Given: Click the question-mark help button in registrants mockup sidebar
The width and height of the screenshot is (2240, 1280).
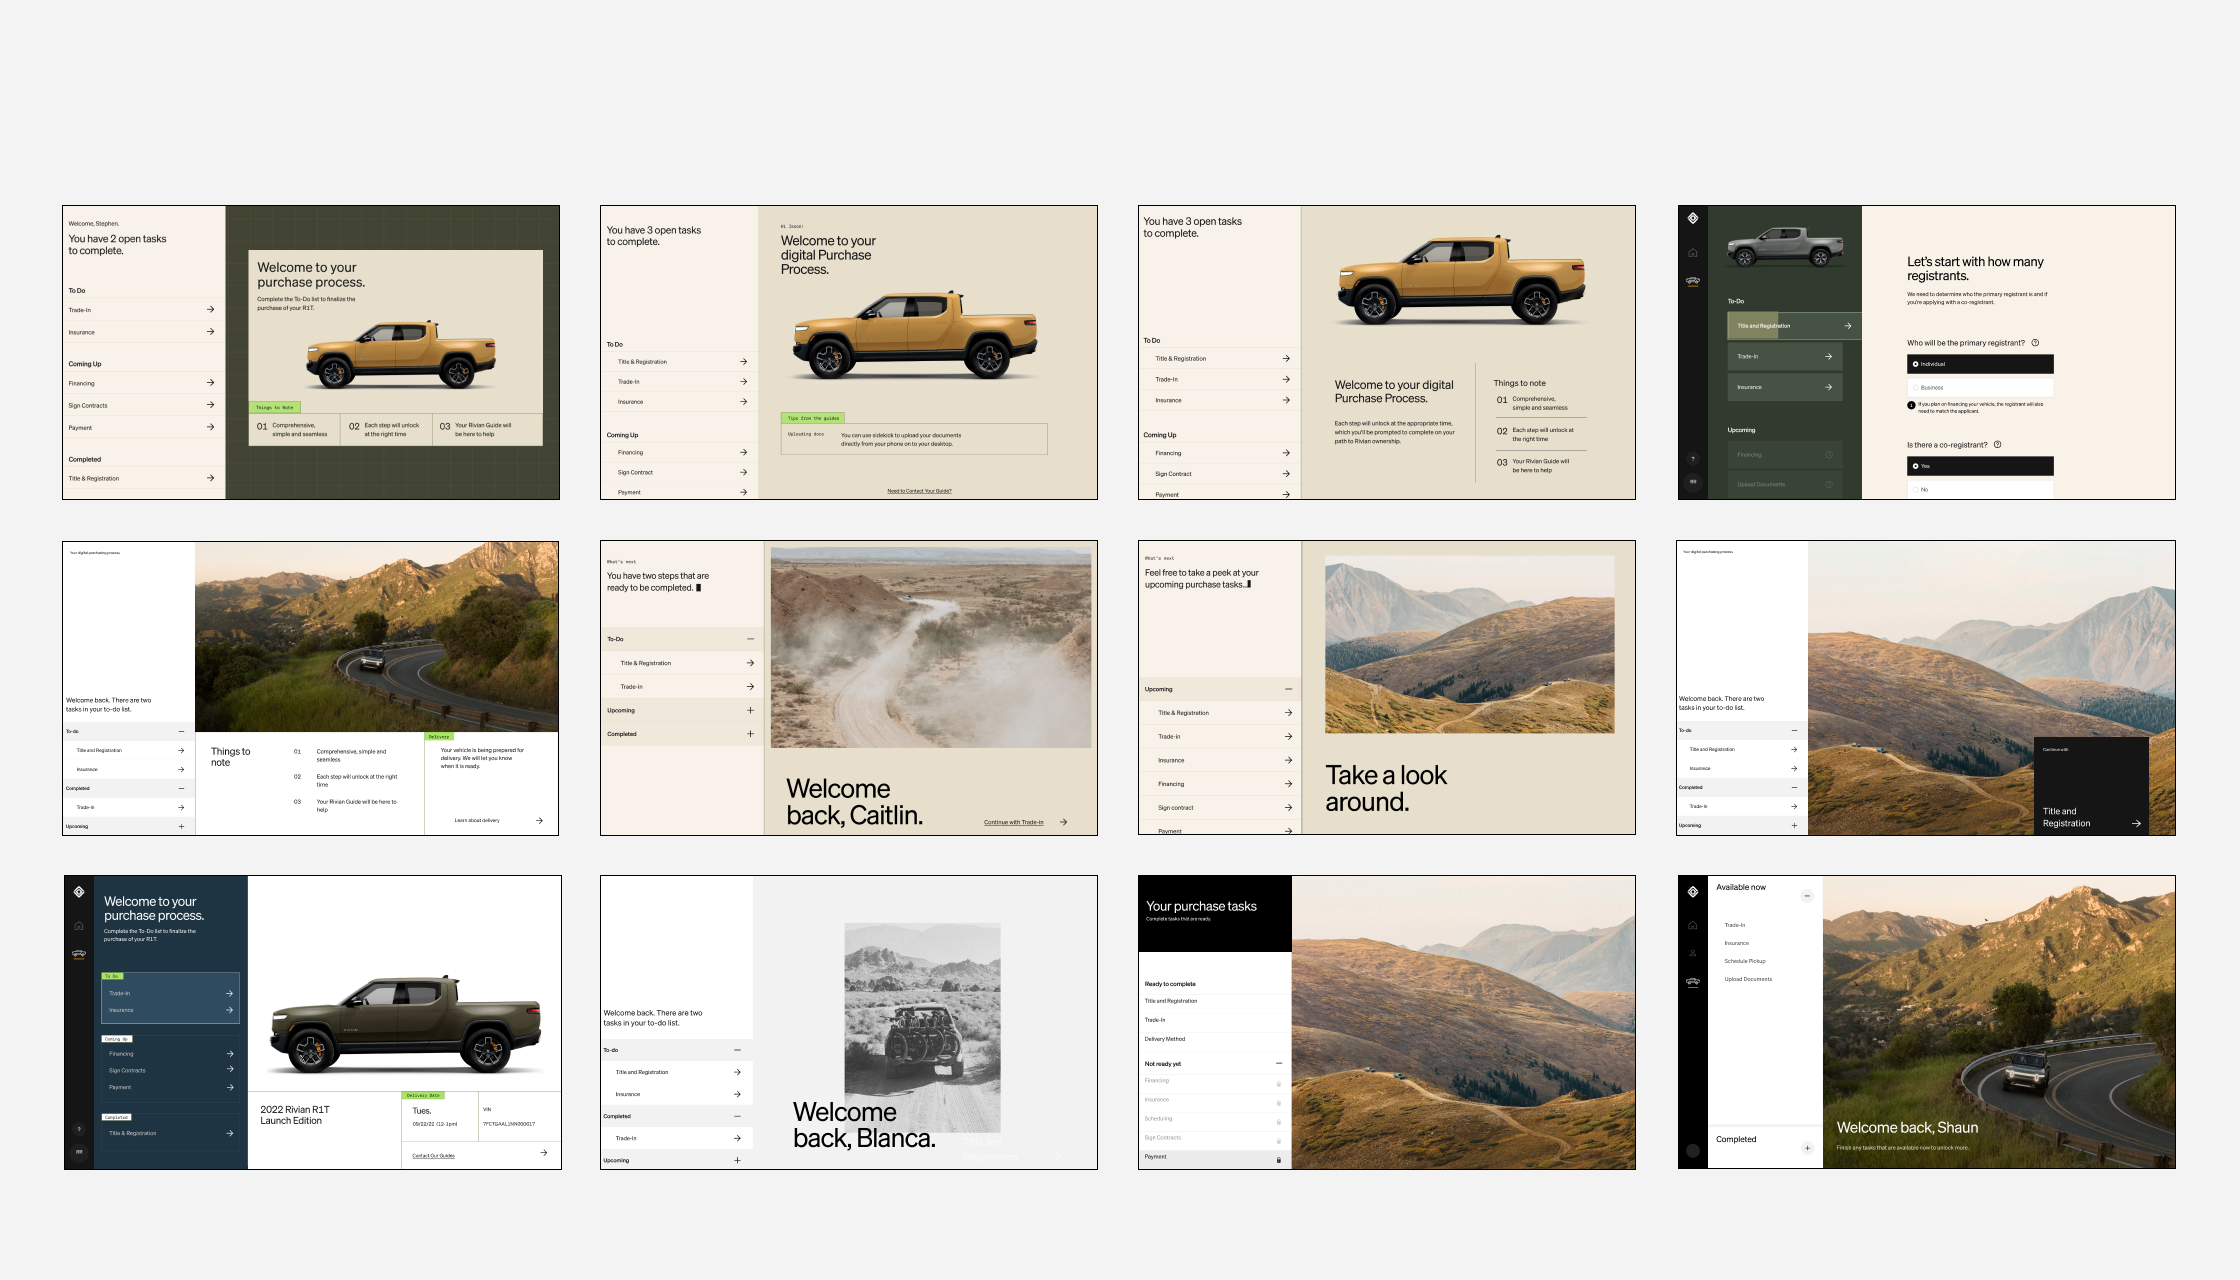Looking at the screenshot, I should point(1693,459).
